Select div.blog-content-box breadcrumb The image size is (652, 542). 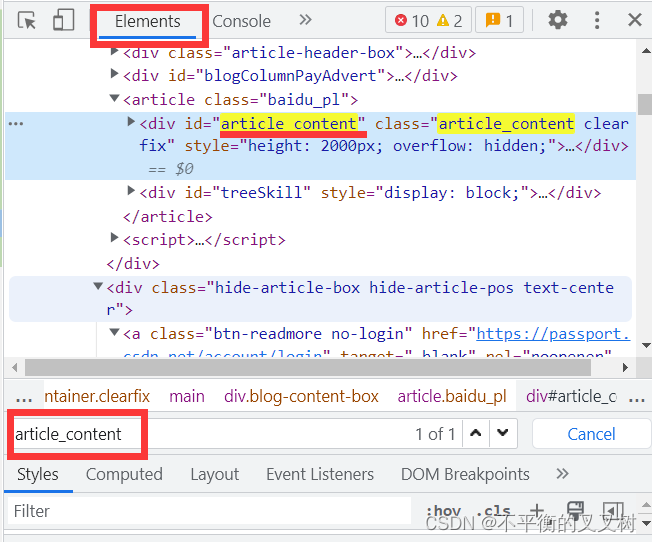[x=301, y=396]
